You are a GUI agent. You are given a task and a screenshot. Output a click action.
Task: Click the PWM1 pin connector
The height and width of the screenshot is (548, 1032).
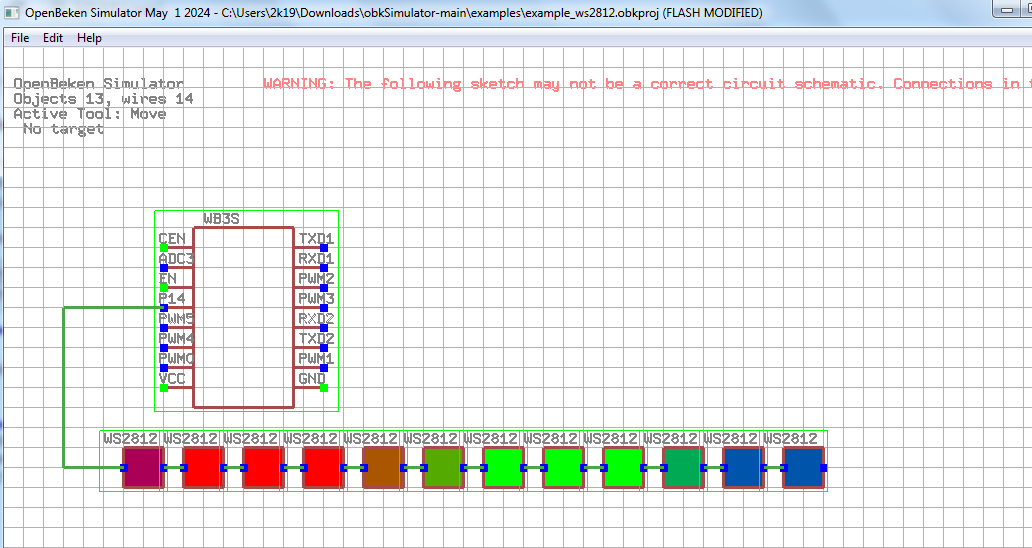(x=324, y=368)
